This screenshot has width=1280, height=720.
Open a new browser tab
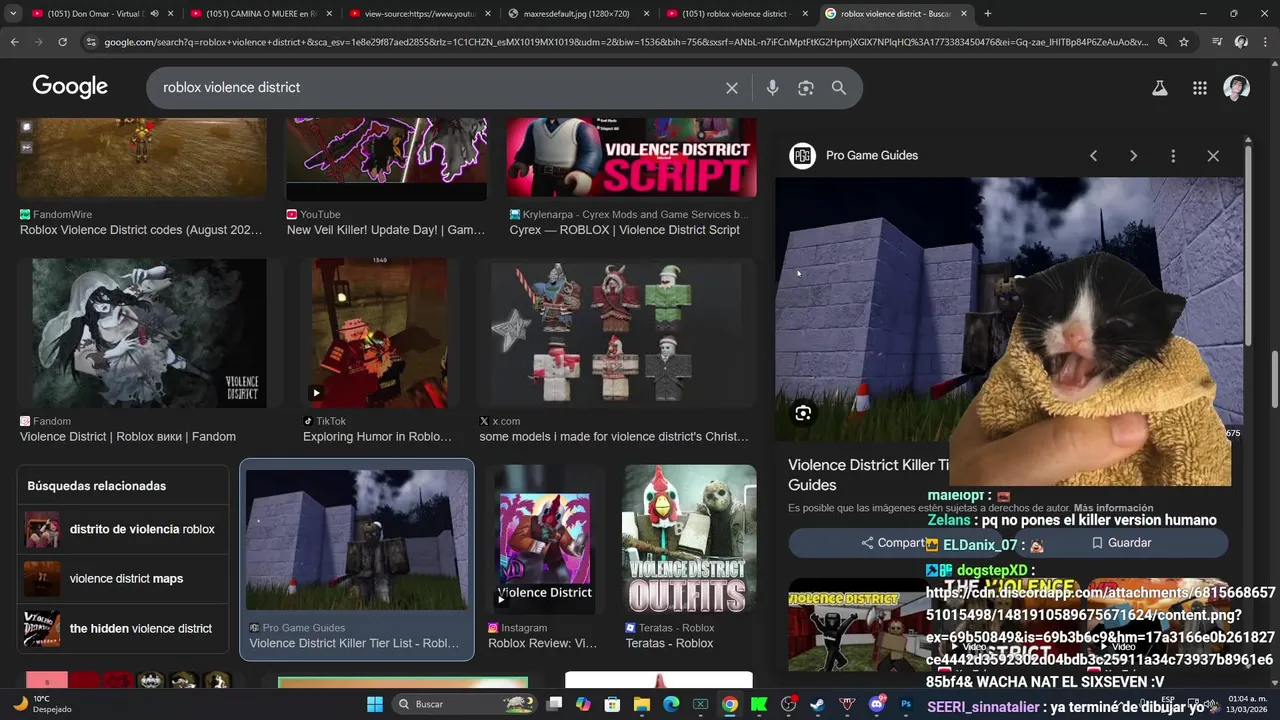(x=988, y=14)
